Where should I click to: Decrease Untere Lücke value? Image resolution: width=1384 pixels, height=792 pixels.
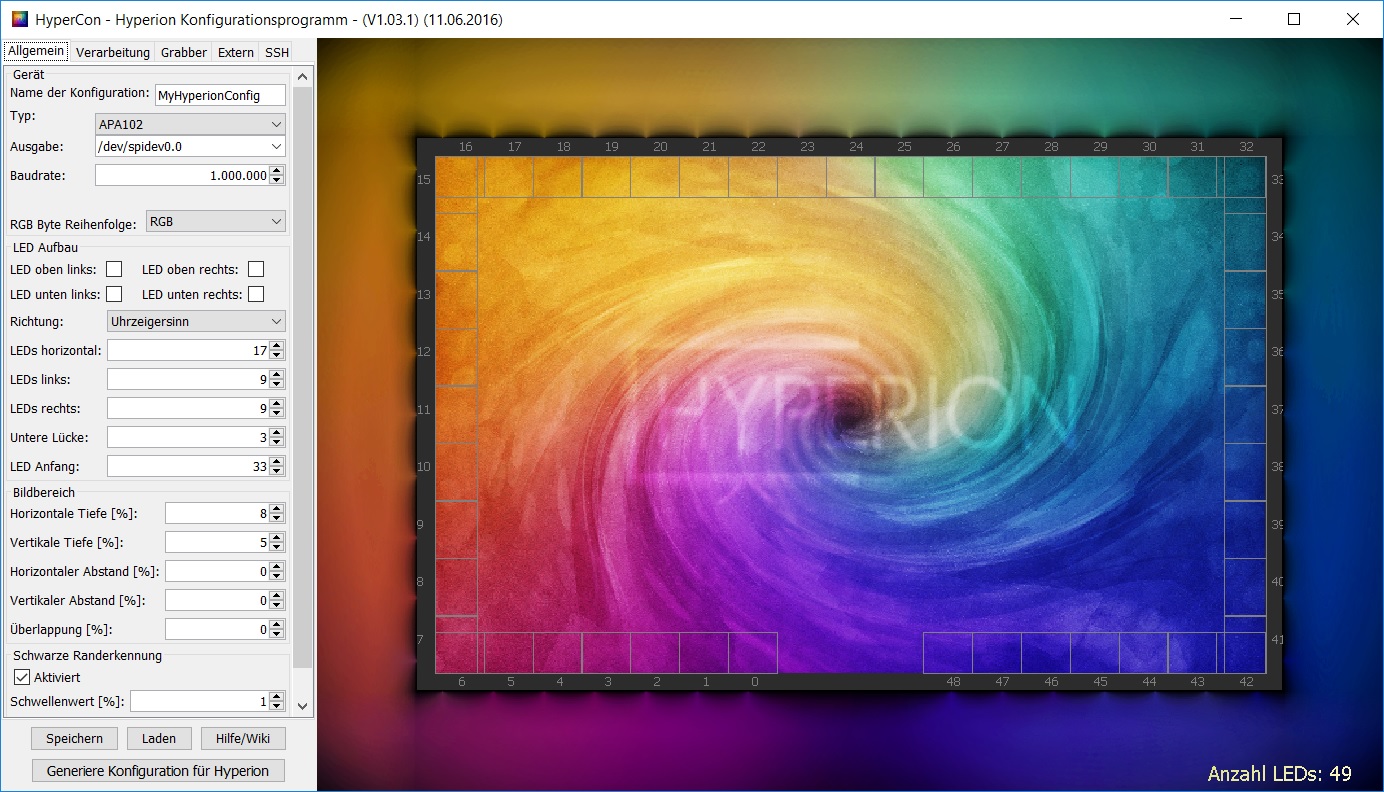pos(277,442)
